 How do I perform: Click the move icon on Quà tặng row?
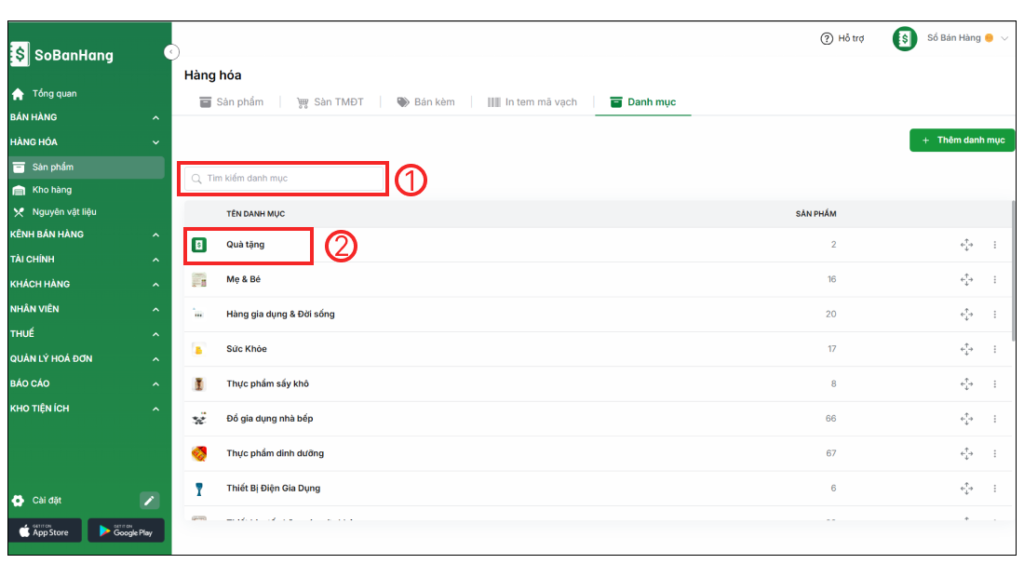966,245
